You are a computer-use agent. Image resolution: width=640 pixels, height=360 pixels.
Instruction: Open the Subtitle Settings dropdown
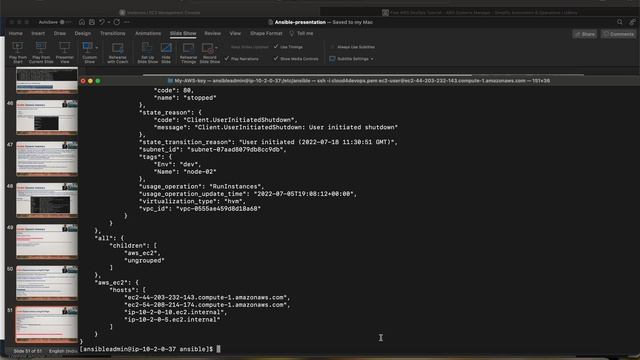[372, 59]
